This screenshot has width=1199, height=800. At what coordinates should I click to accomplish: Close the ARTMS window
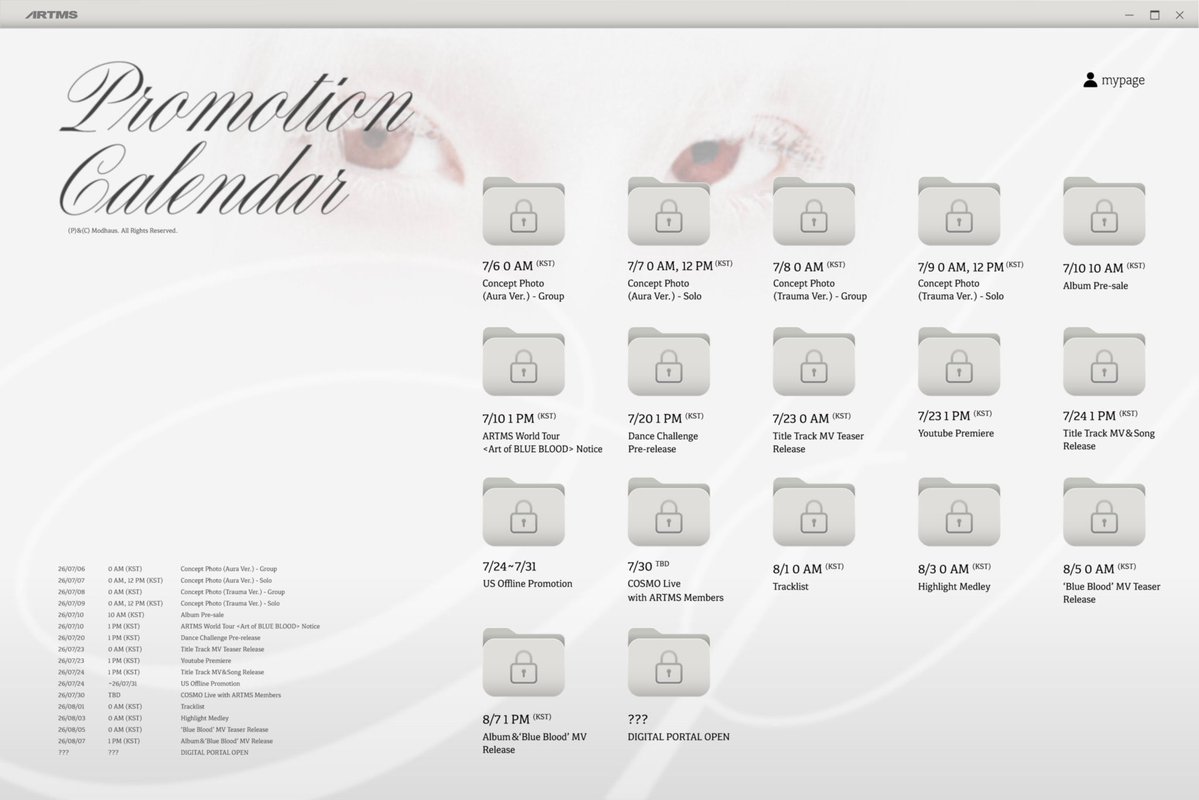1180,15
